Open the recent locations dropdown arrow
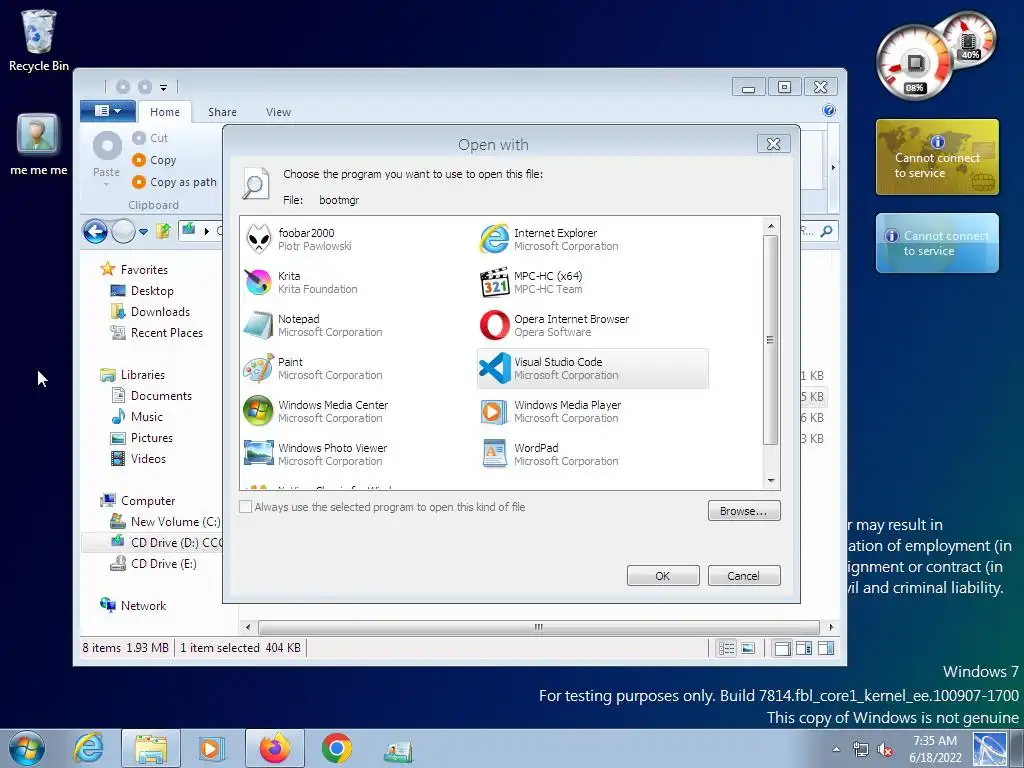Viewport: 1024px width, 768px height. pos(143,231)
